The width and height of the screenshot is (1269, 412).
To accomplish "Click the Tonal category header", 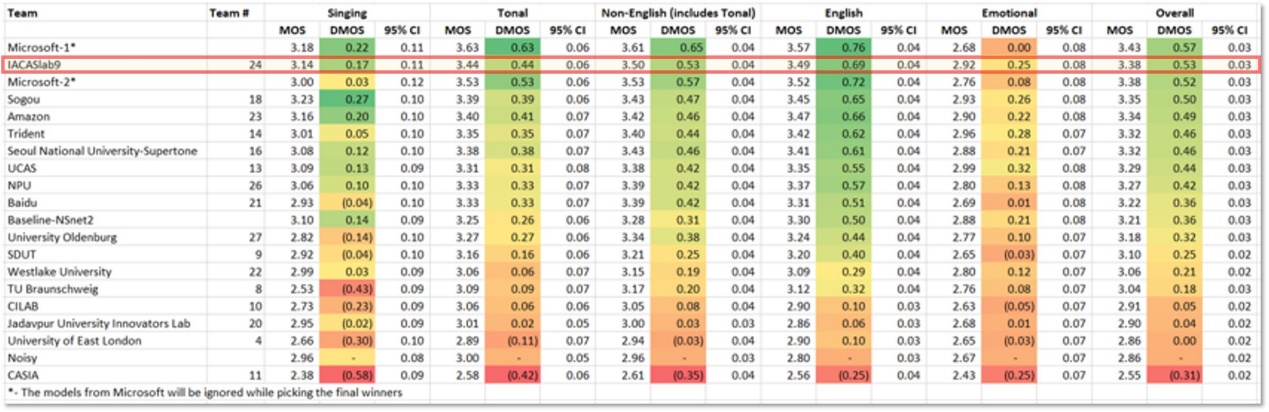I will coord(512,13).
